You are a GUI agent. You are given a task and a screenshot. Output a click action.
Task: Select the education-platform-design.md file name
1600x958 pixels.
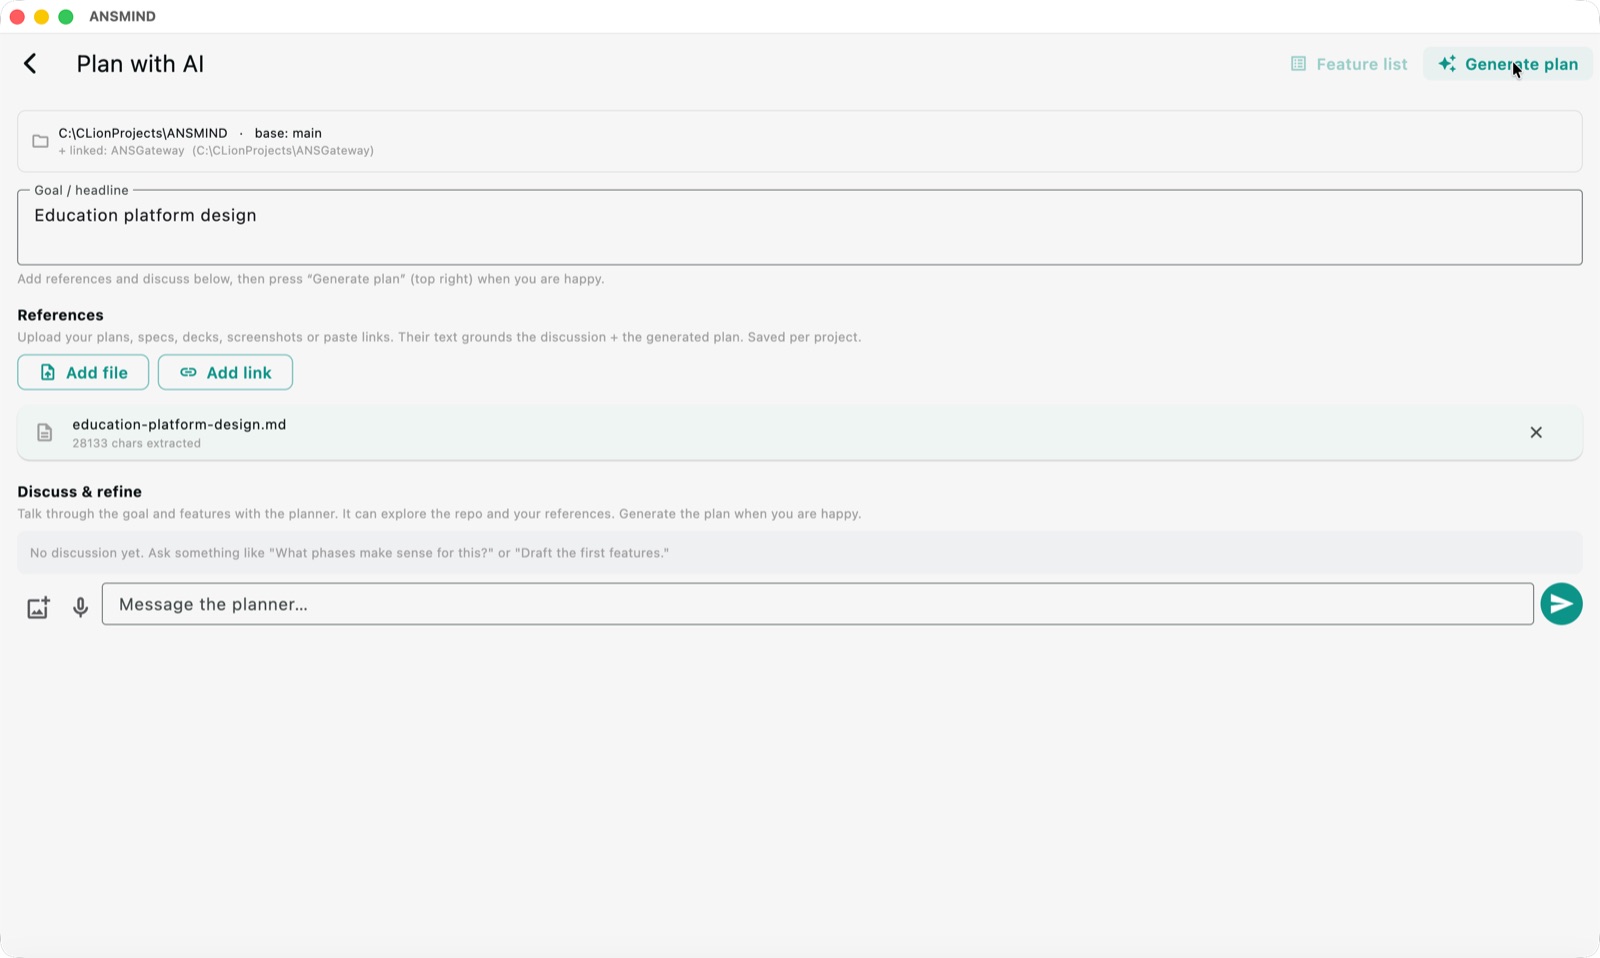179,424
